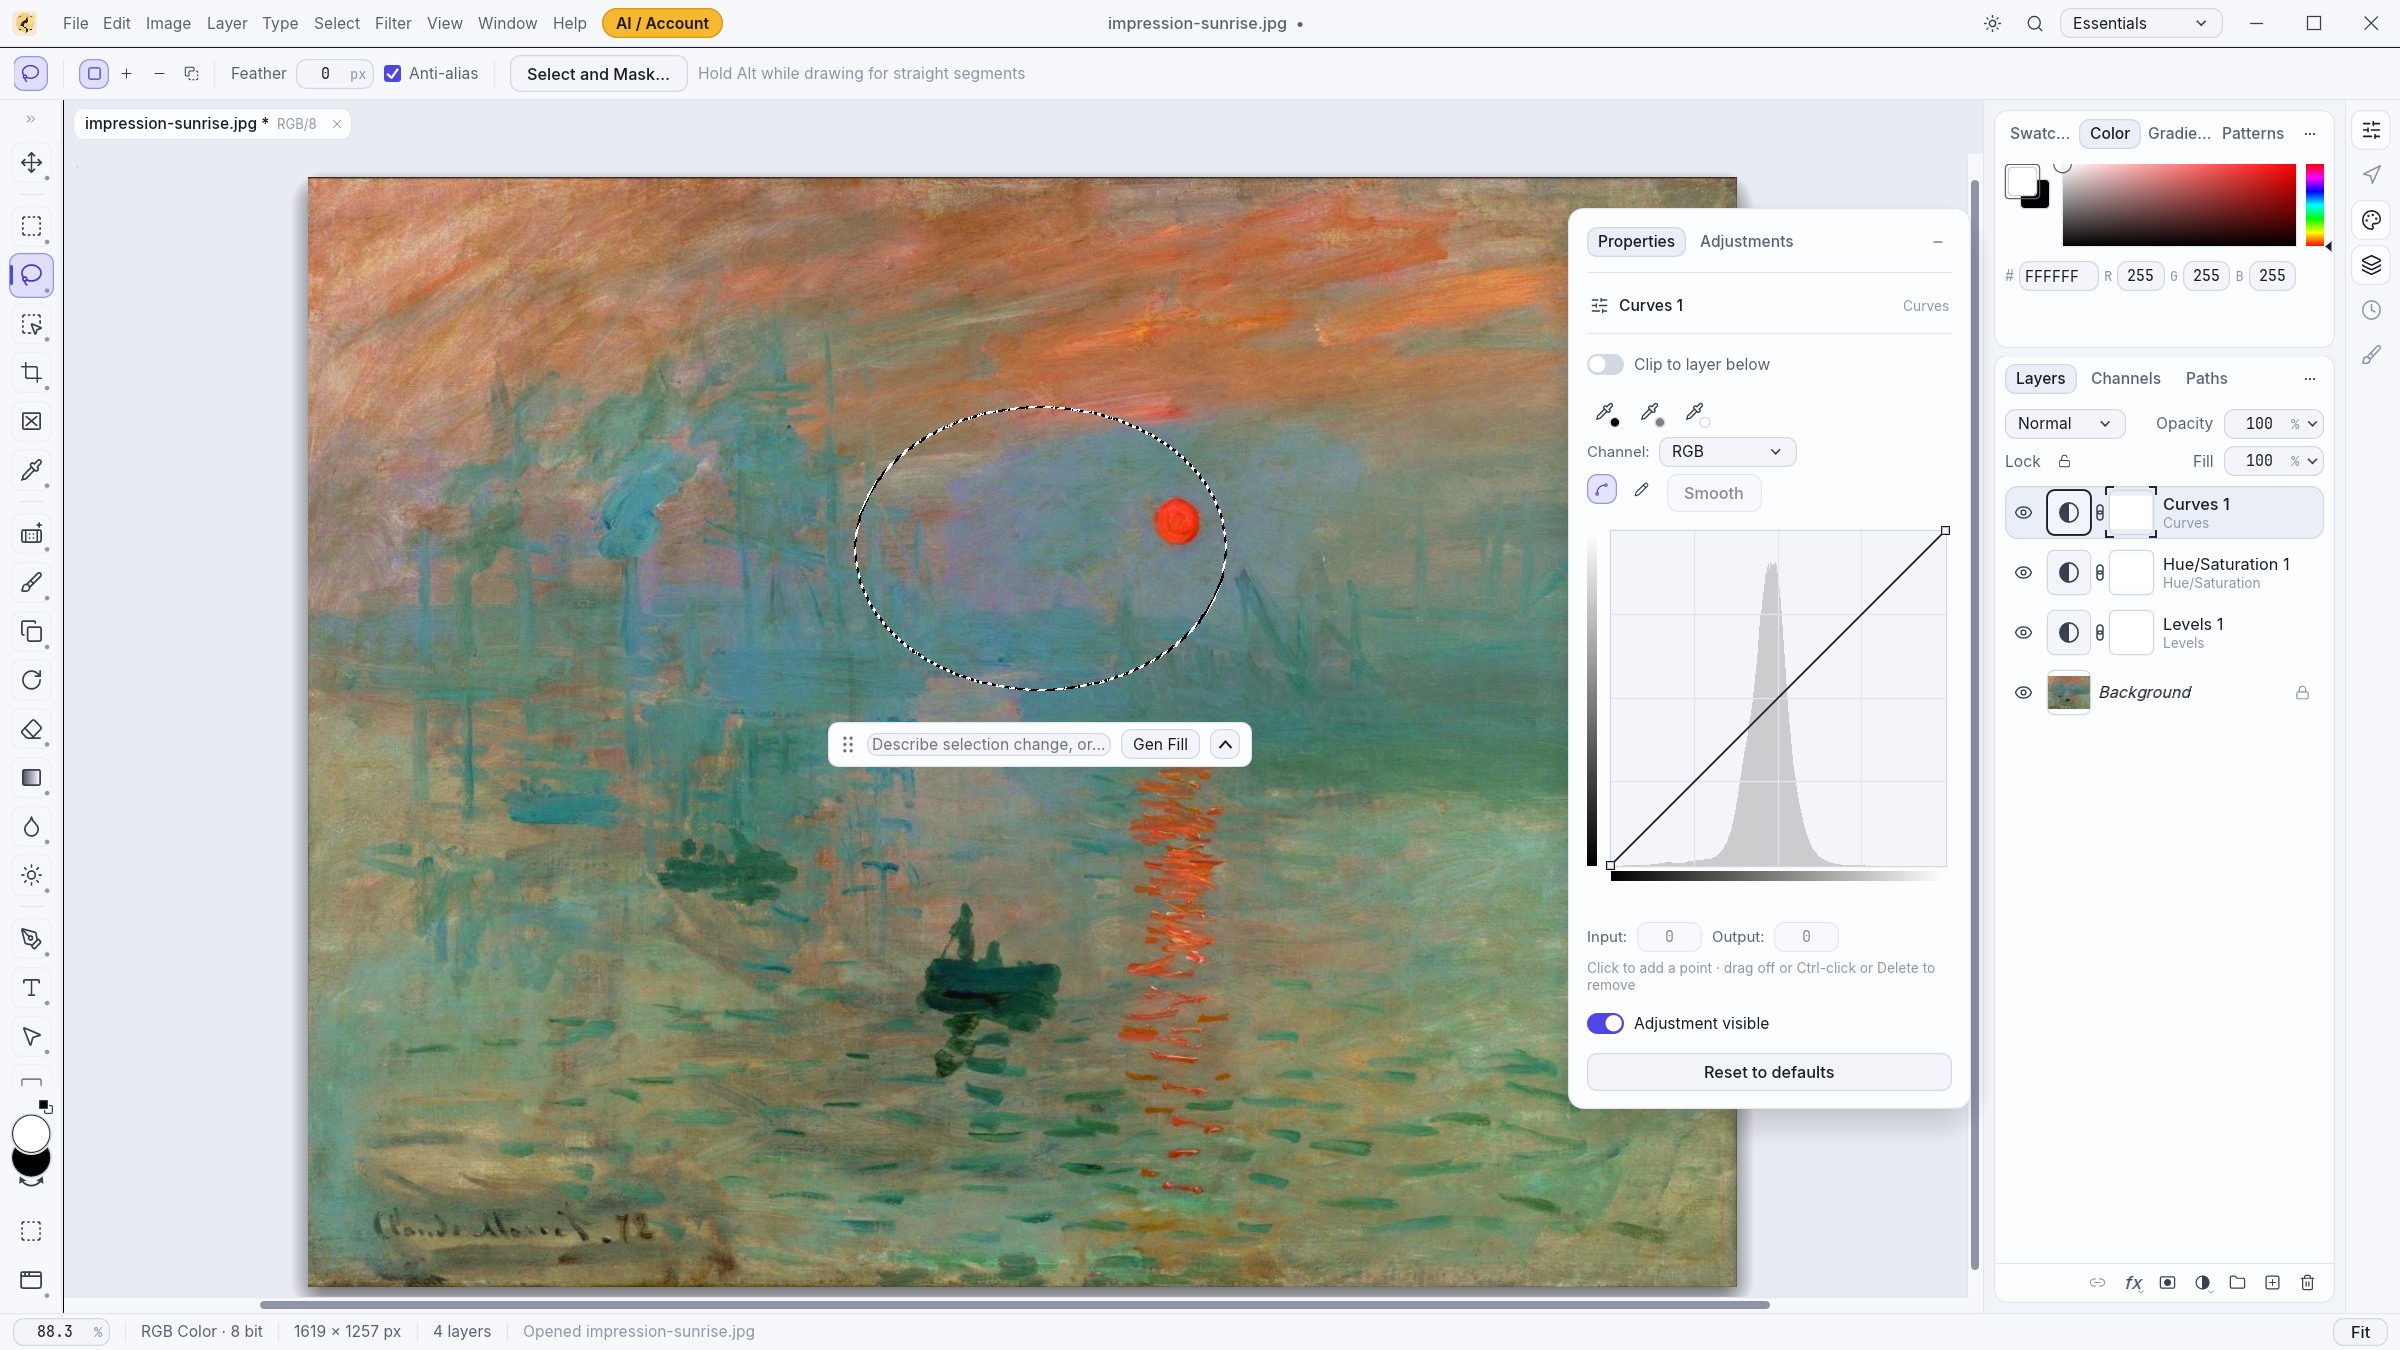Screen dimensions: 2400x1350
Task: Turn off Adjustment visible switch
Action: 1605,1023
